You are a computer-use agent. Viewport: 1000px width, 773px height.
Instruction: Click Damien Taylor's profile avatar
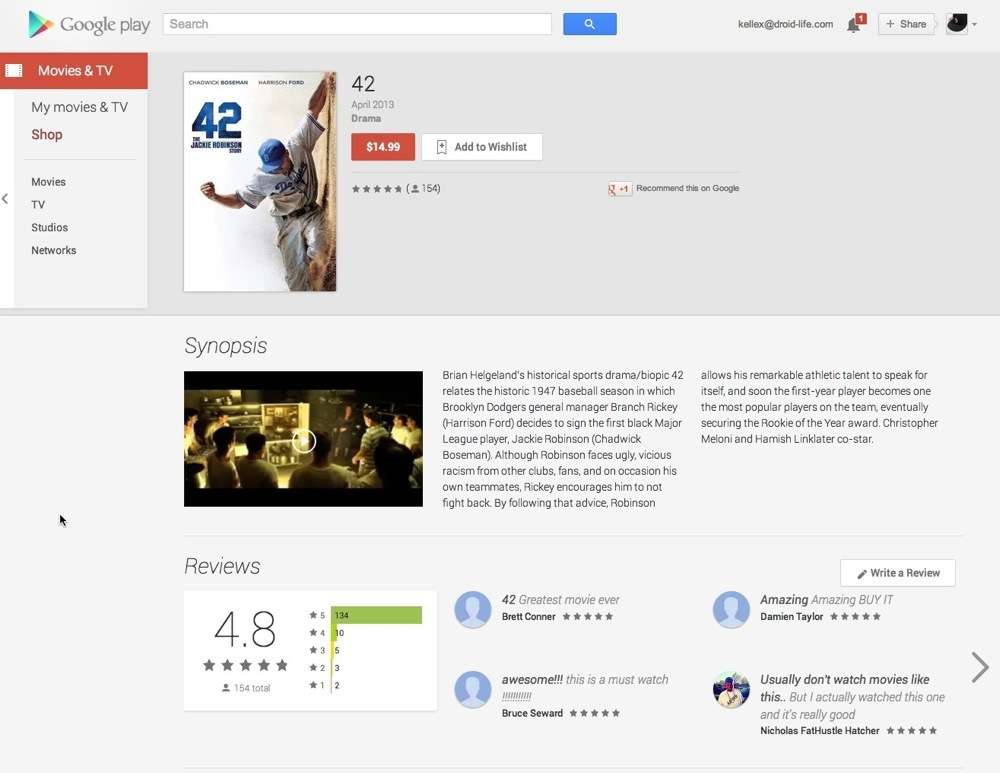point(731,609)
